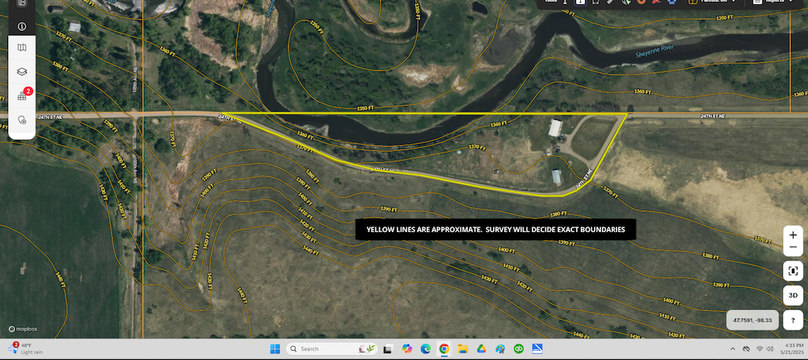Click the info icon in left sidebar
Screen dimensions: 808x360
tap(22, 26)
